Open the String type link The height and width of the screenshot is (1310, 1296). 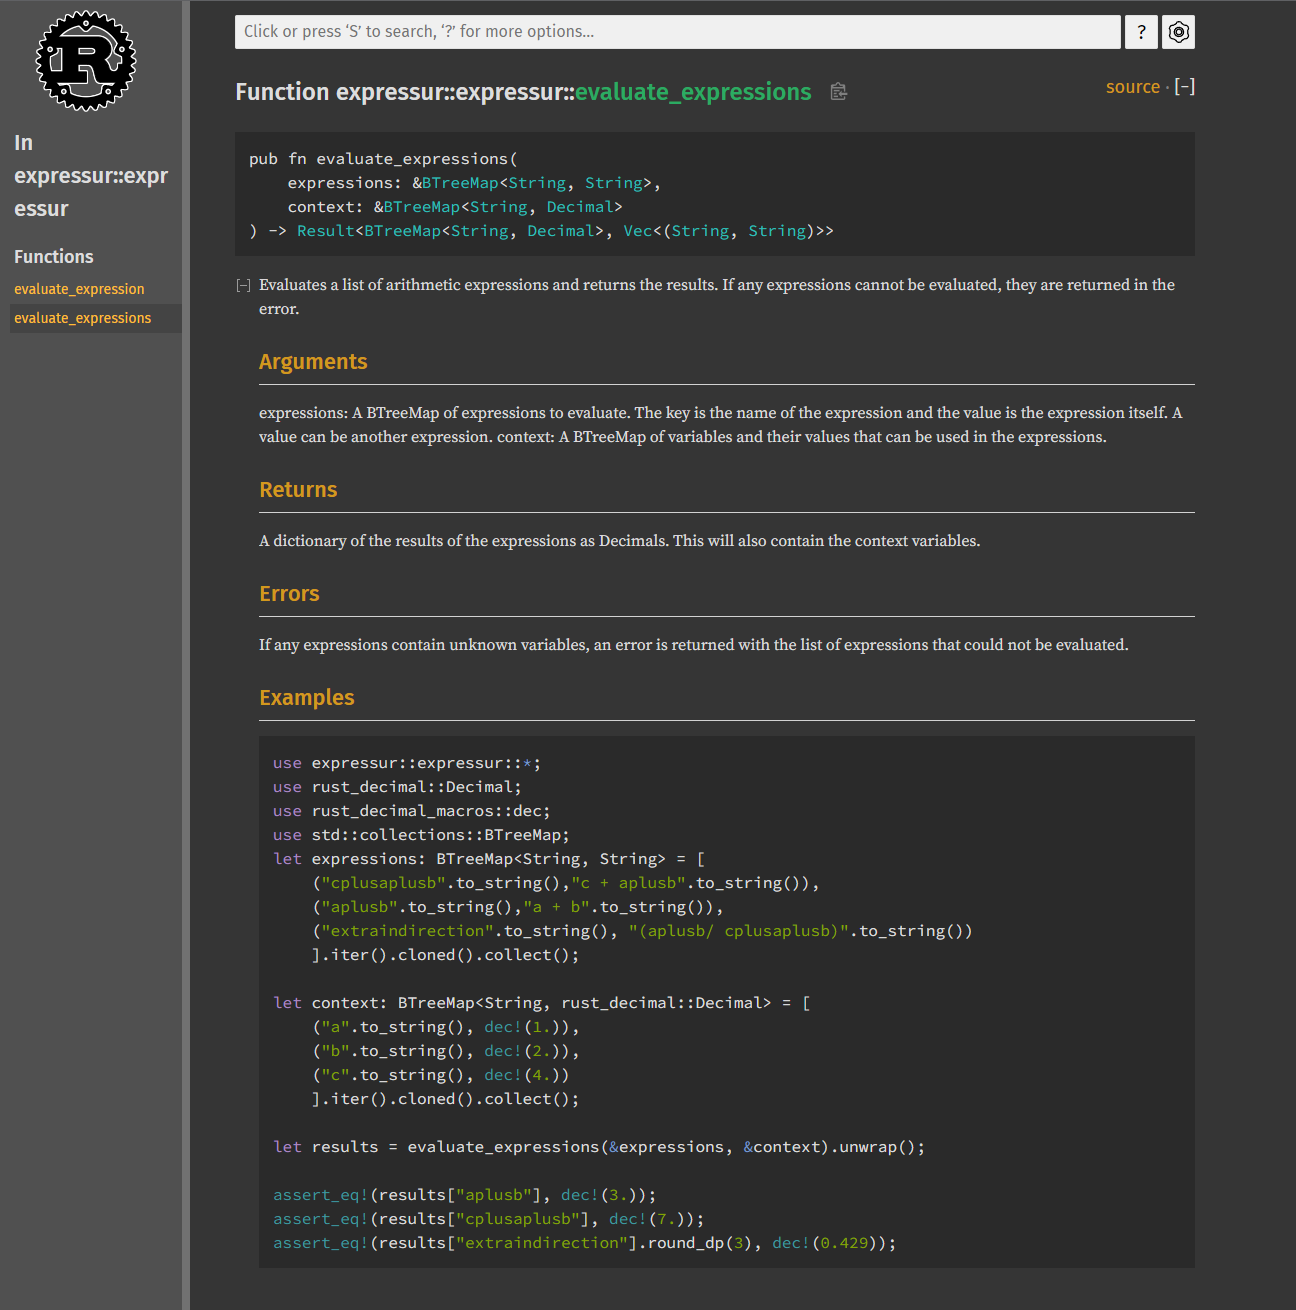click(537, 182)
